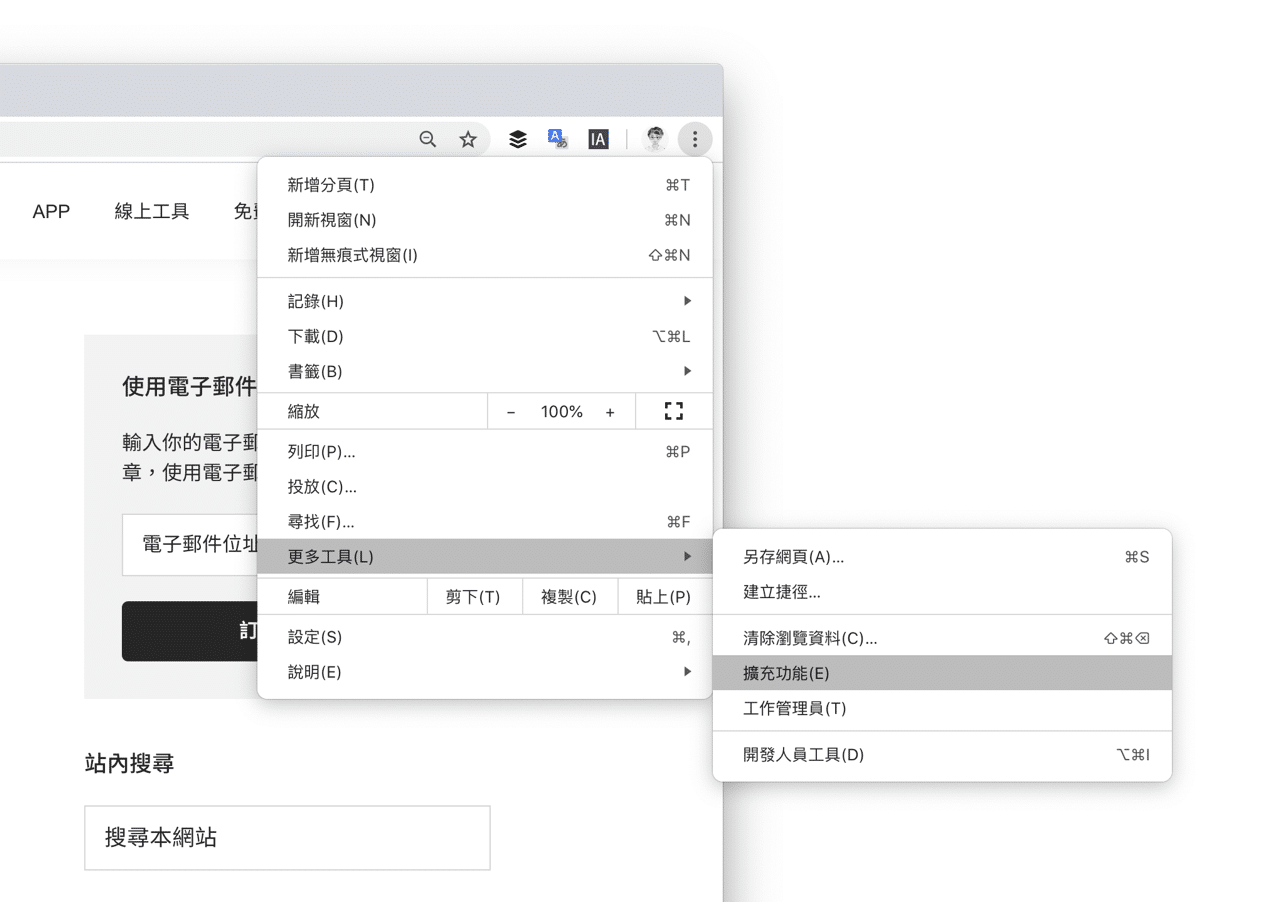The width and height of the screenshot is (1280, 902).
Task: Click the black subscribe button
Action: click(x=190, y=631)
